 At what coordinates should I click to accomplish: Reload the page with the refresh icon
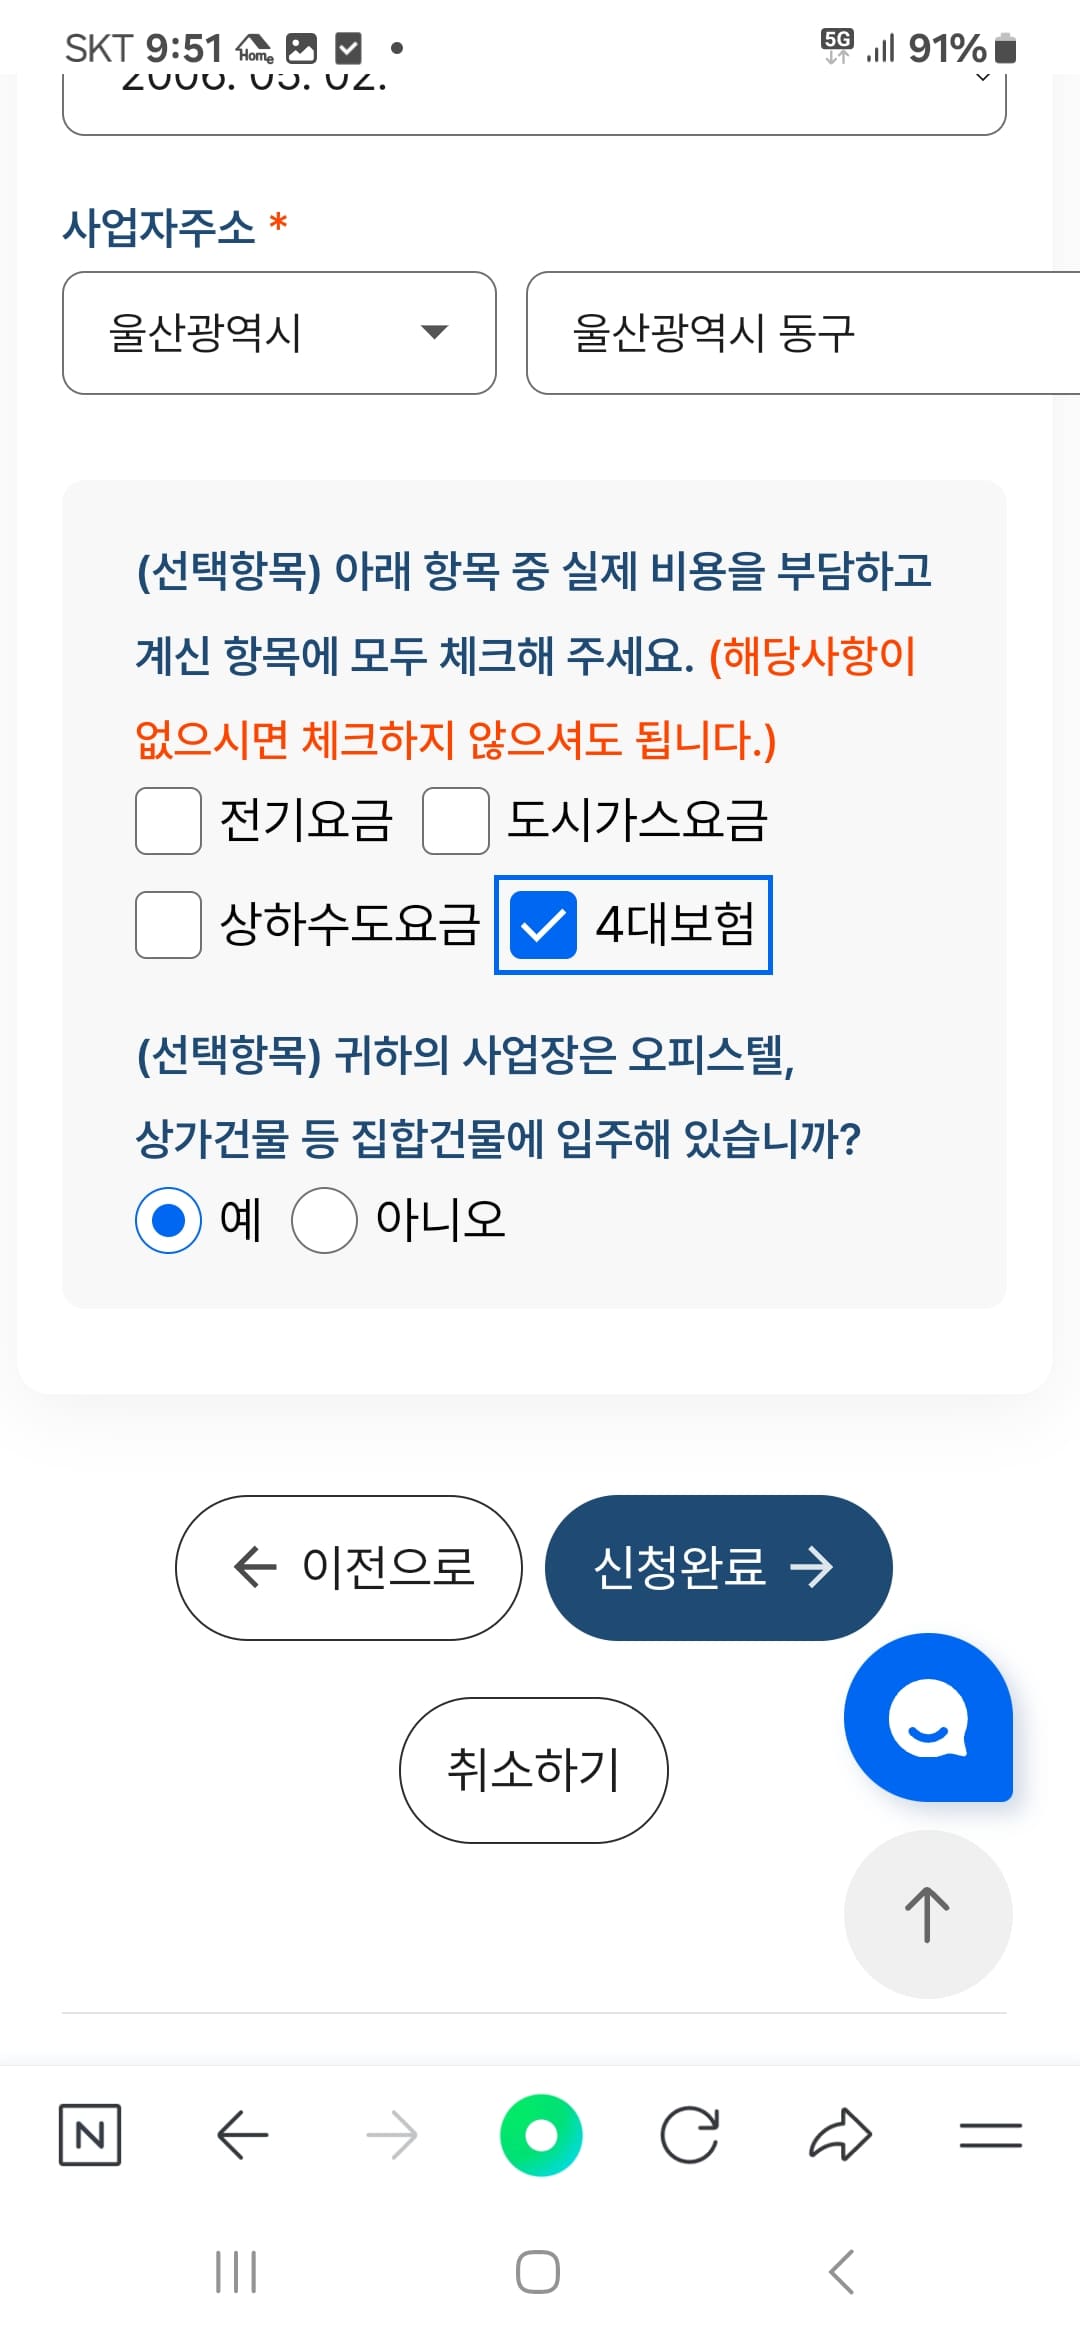(x=692, y=2133)
